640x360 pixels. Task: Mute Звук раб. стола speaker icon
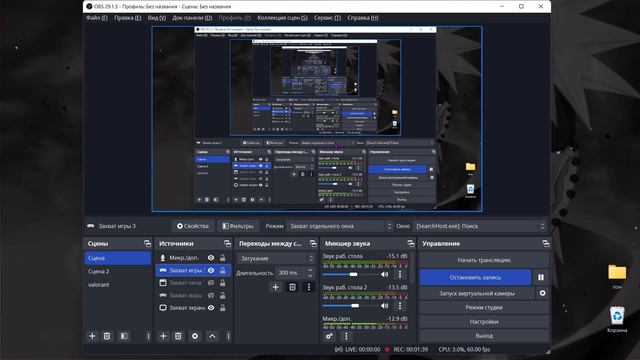(x=384, y=274)
